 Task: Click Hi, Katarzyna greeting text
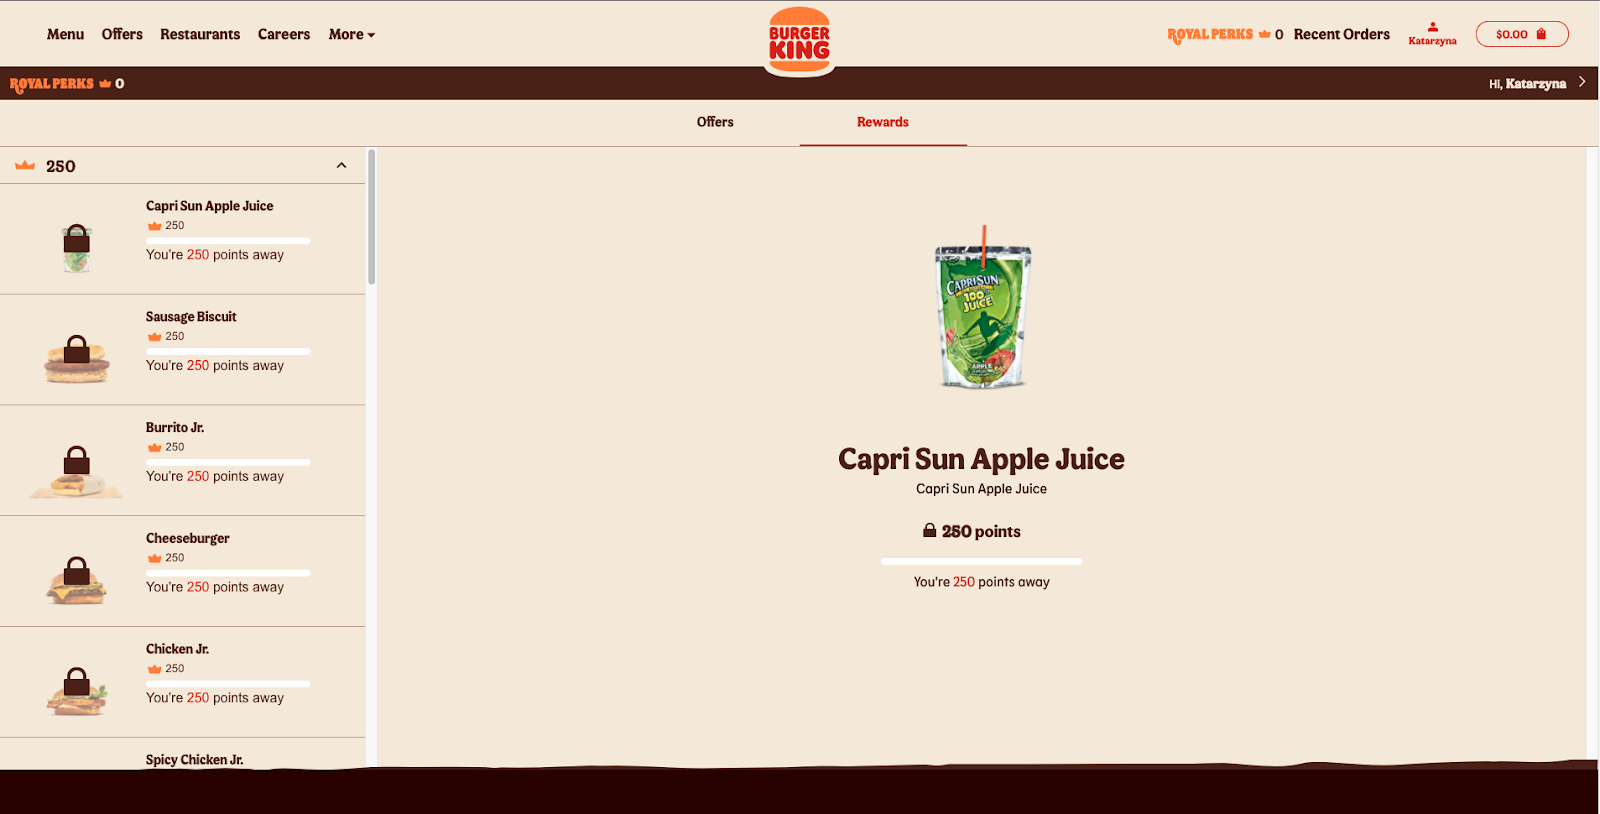click(x=1527, y=84)
